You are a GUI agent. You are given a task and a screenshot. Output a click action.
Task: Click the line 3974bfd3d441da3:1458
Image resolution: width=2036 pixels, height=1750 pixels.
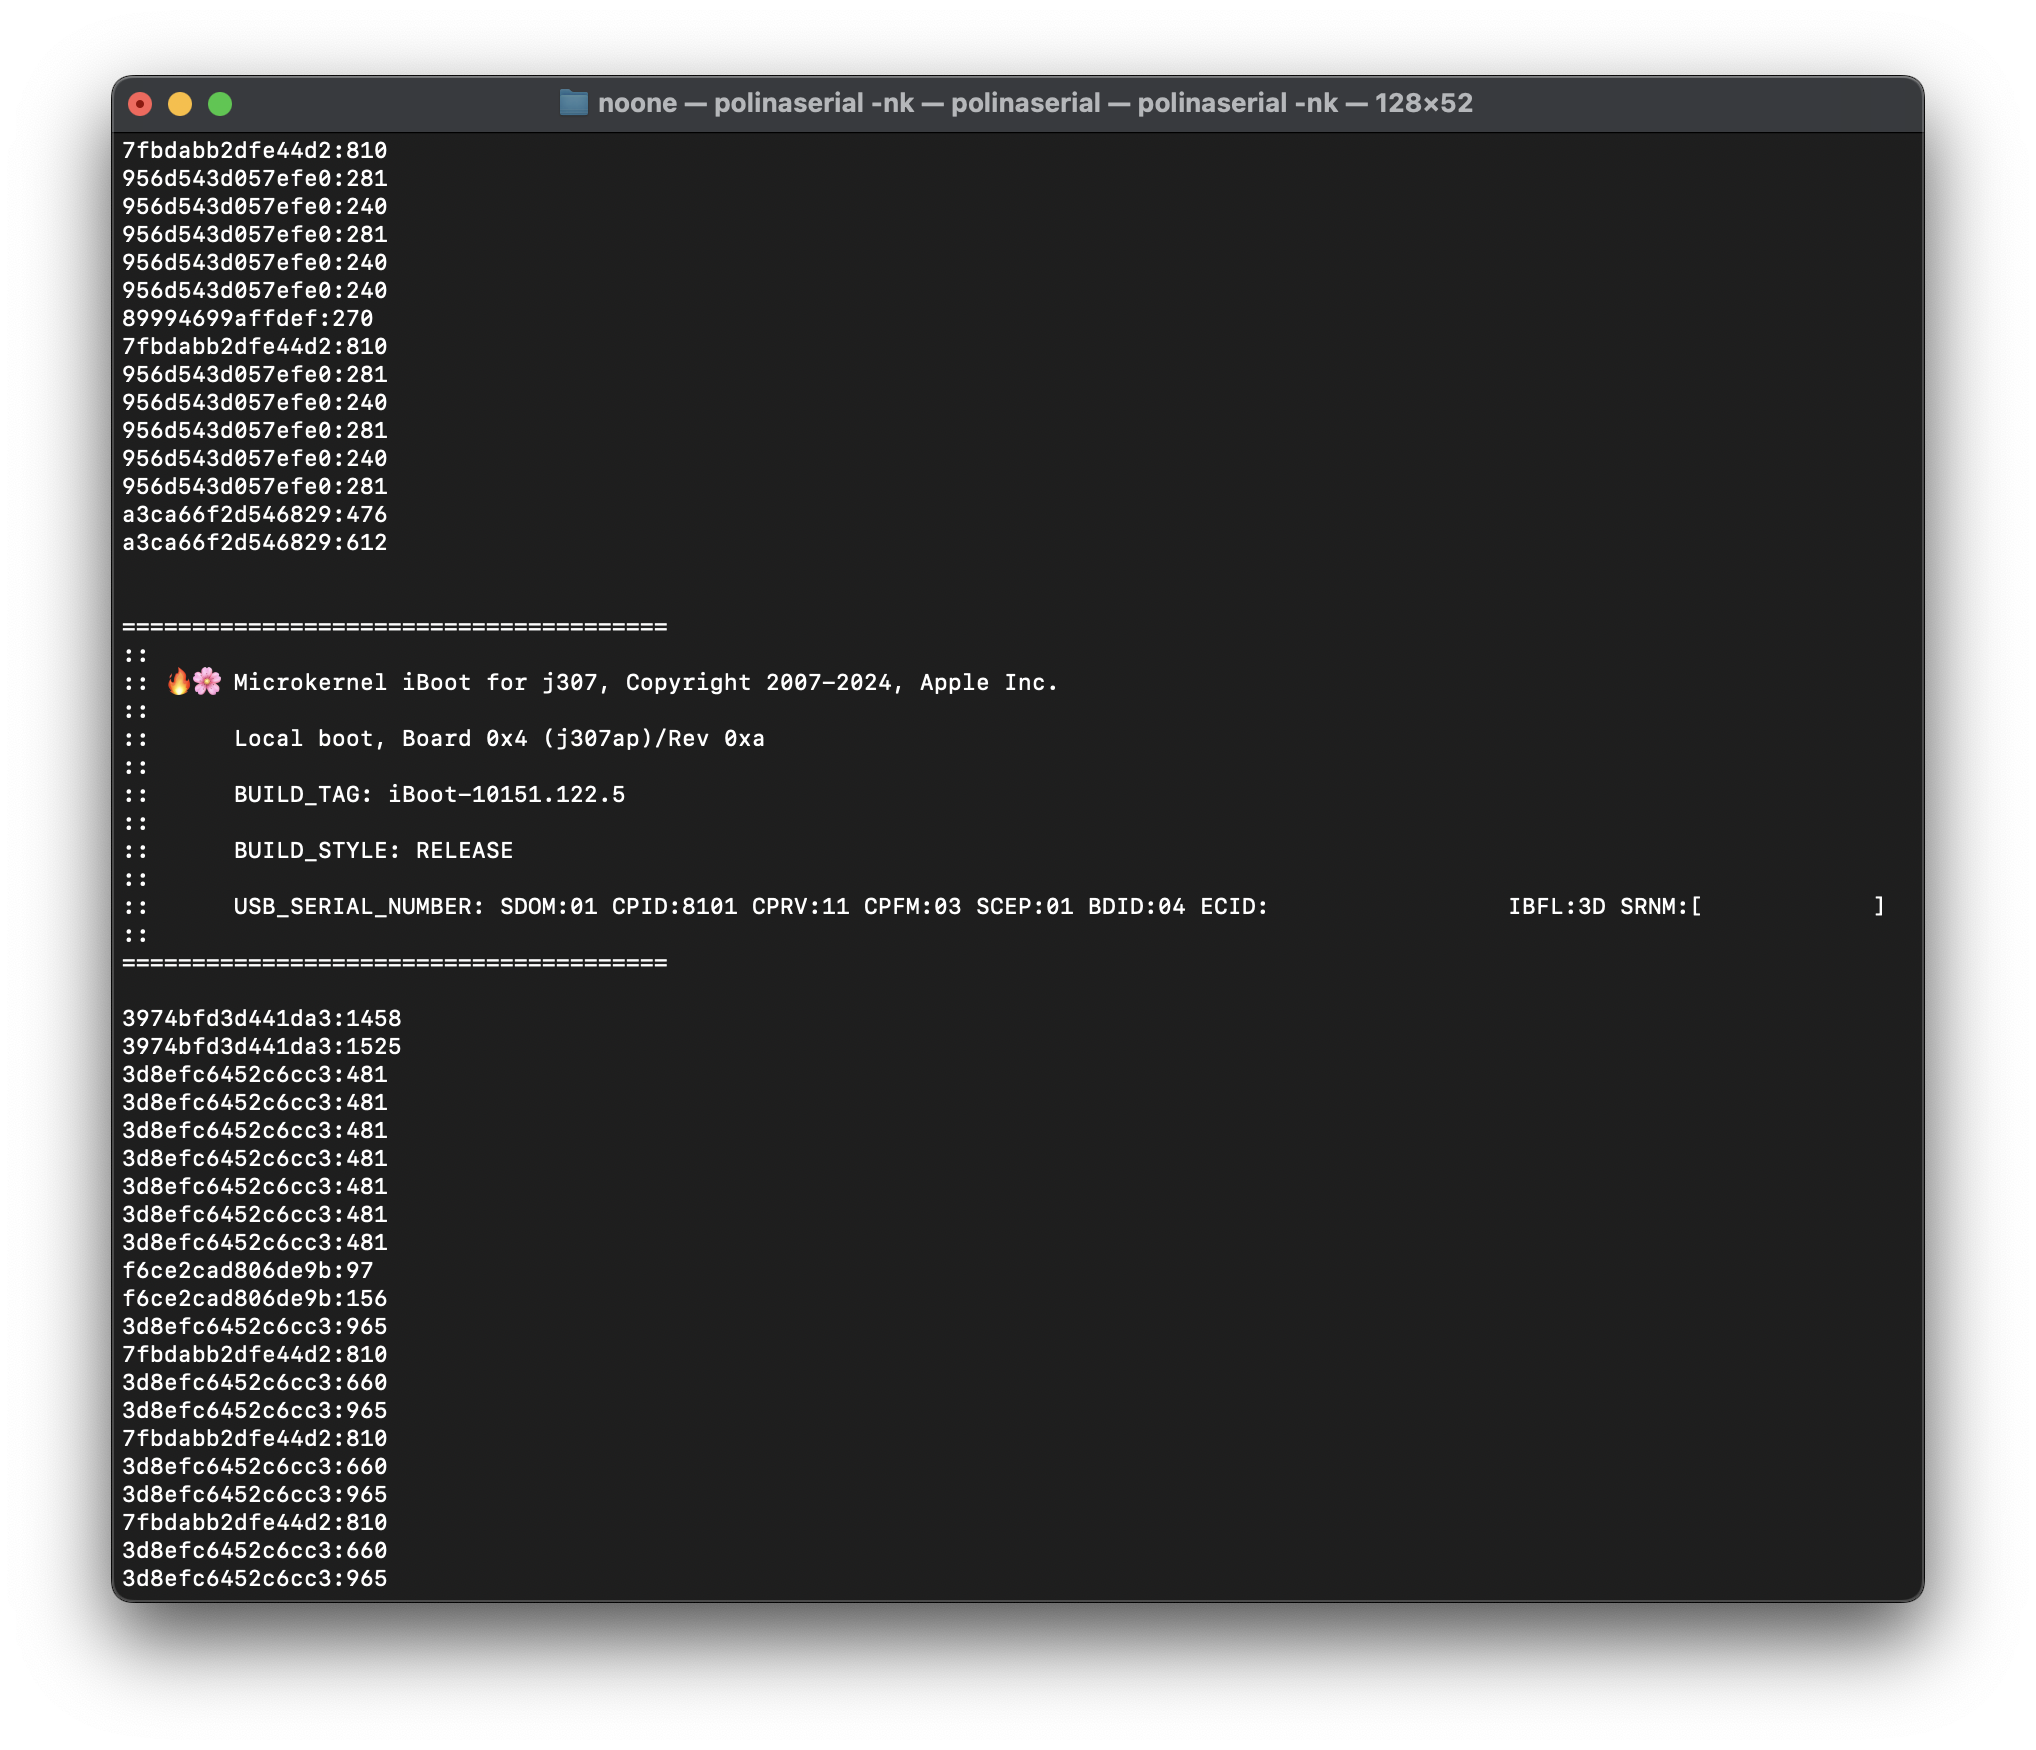pyautogui.click(x=261, y=1018)
